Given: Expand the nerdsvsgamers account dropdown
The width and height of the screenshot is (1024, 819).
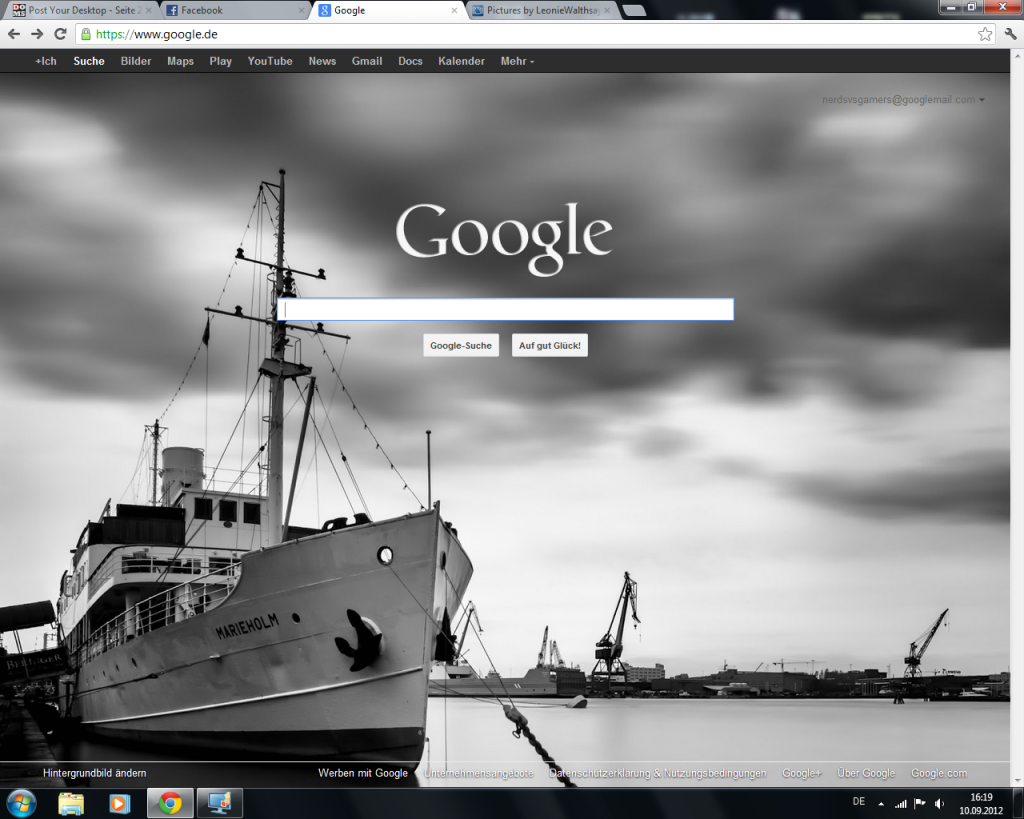Looking at the screenshot, I should [903, 99].
